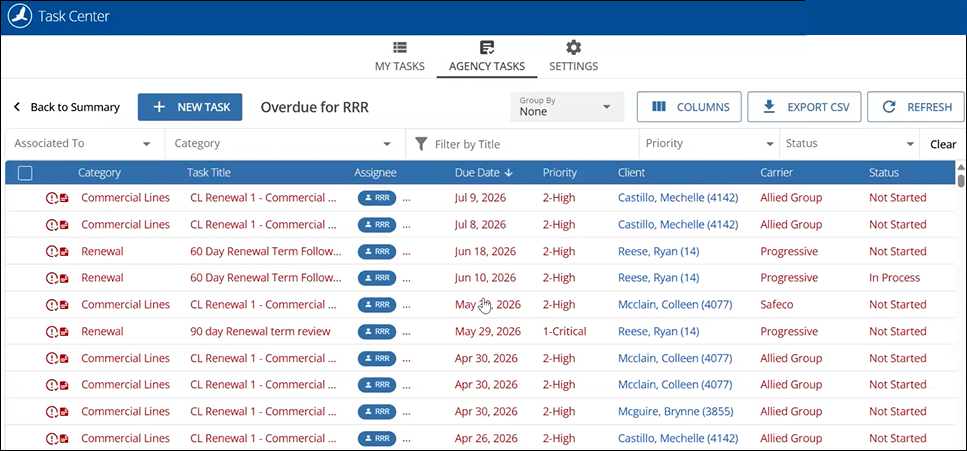Click the Assignee column header
Viewport: 967px width, 451px height.
coord(375,173)
